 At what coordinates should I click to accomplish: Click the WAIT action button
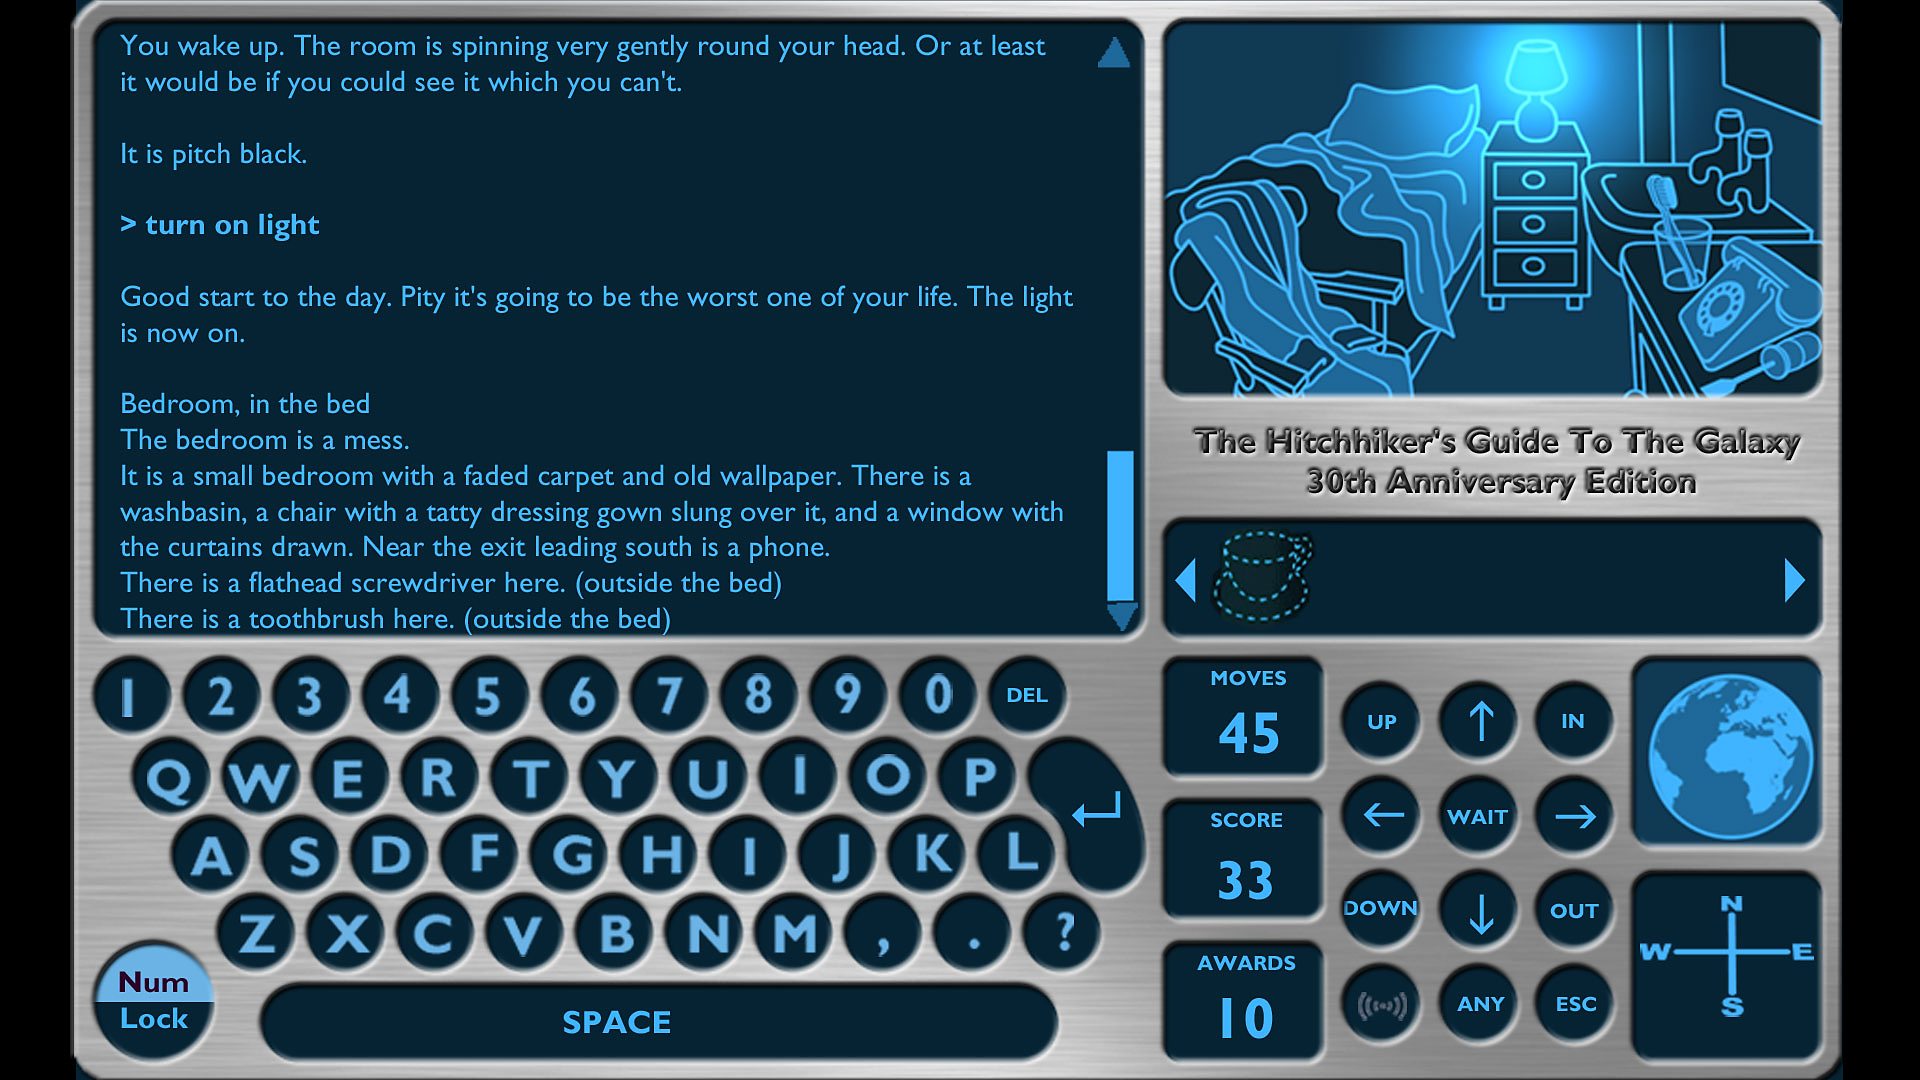point(1476,815)
